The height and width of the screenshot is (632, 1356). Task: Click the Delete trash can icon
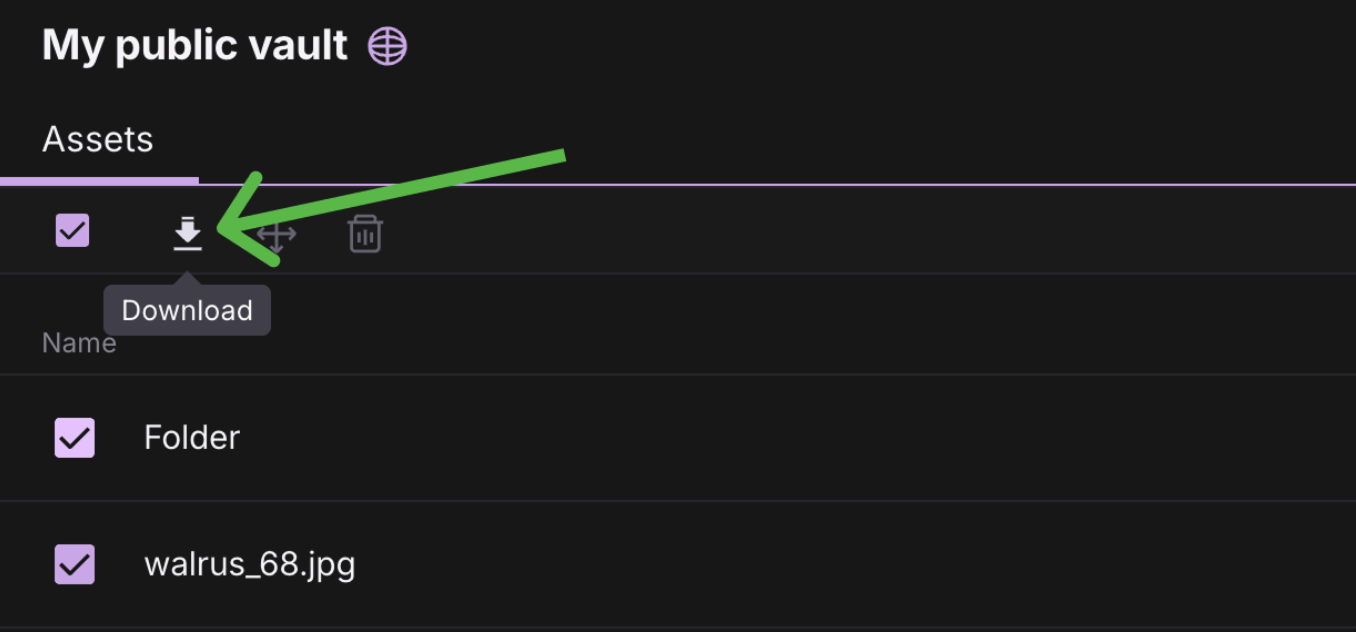[365, 234]
